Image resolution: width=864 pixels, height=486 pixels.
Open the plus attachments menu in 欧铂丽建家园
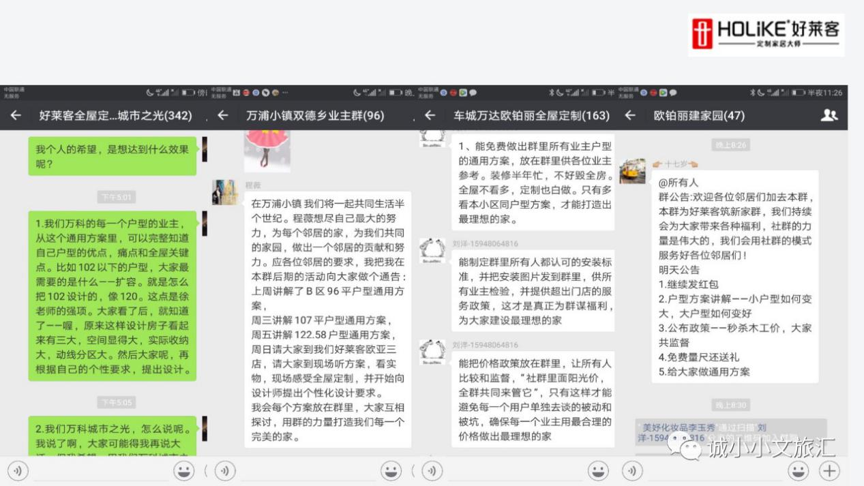pyautogui.click(x=830, y=471)
